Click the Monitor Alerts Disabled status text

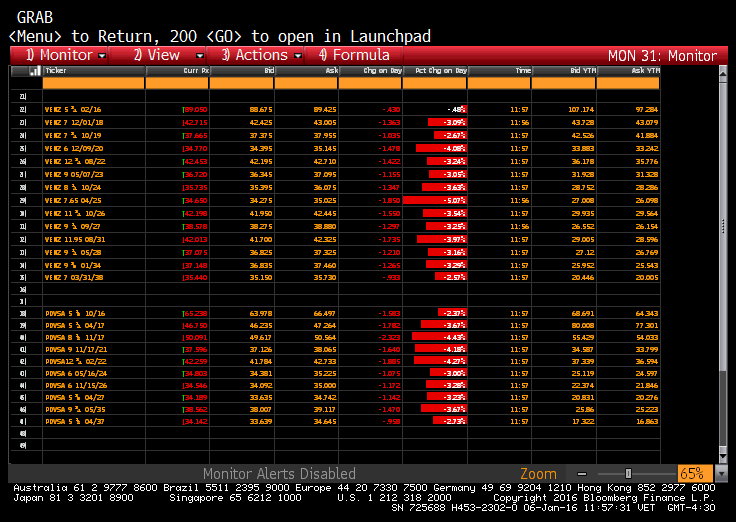279,474
